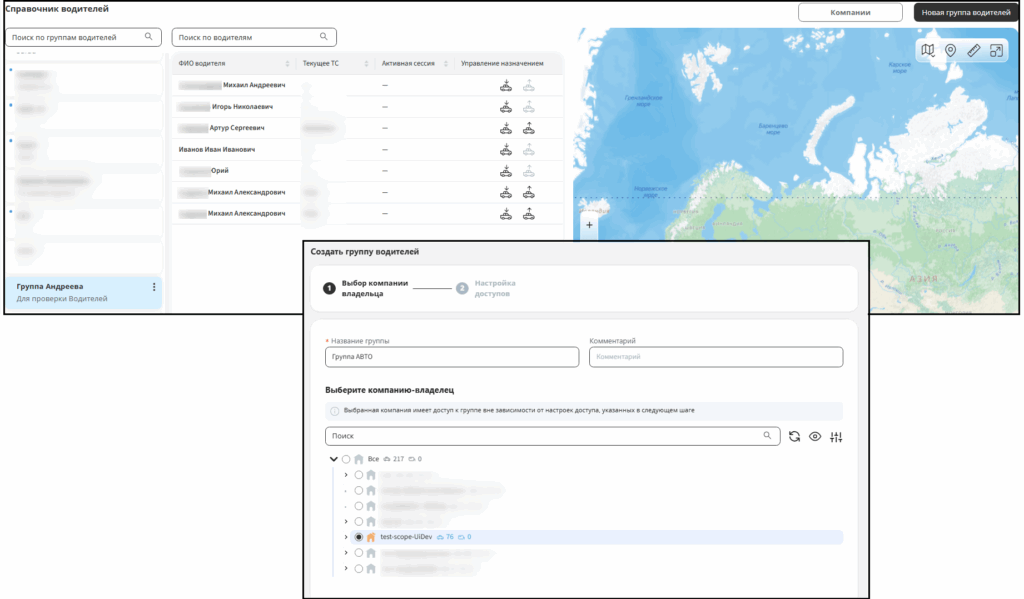Open three-dot menu for Группа Андреева
The image size is (1024, 599).
154,287
